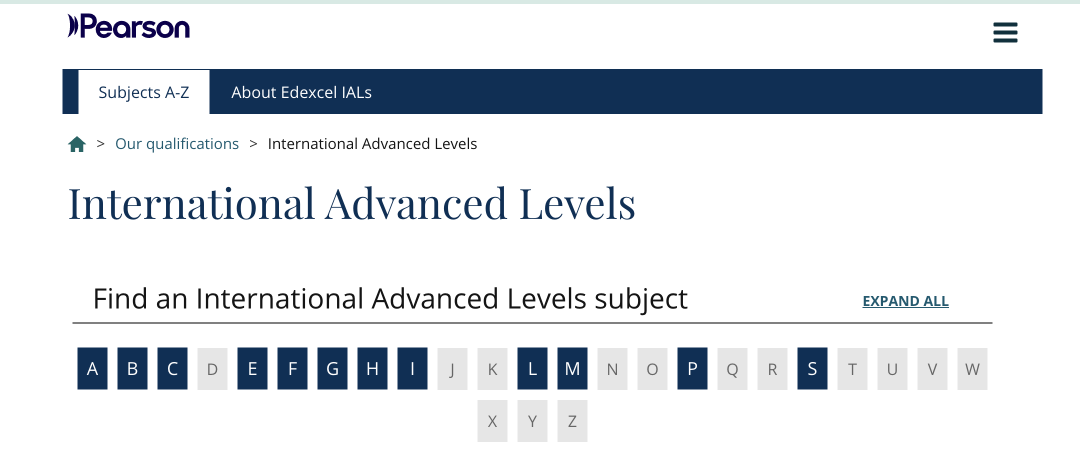
Task: Click the greyed-out letter Z tile
Action: 572,421
